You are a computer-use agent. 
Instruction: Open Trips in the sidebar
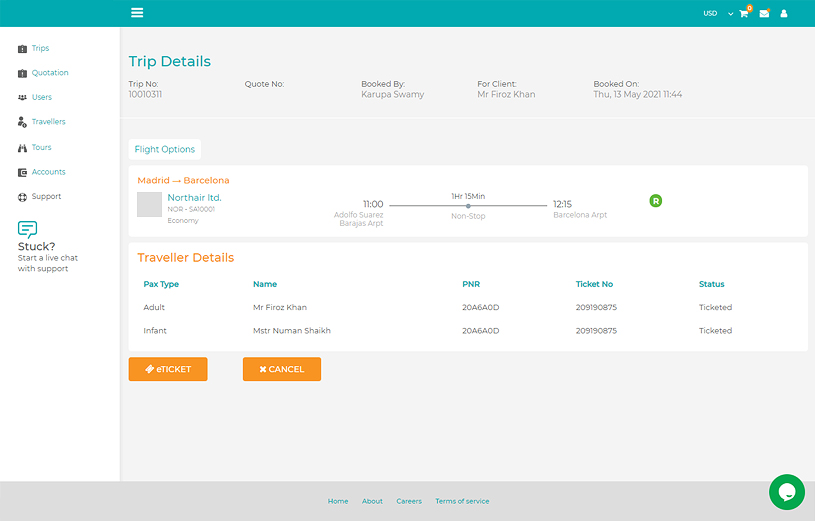pyautogui.click(x=41, y=48)
